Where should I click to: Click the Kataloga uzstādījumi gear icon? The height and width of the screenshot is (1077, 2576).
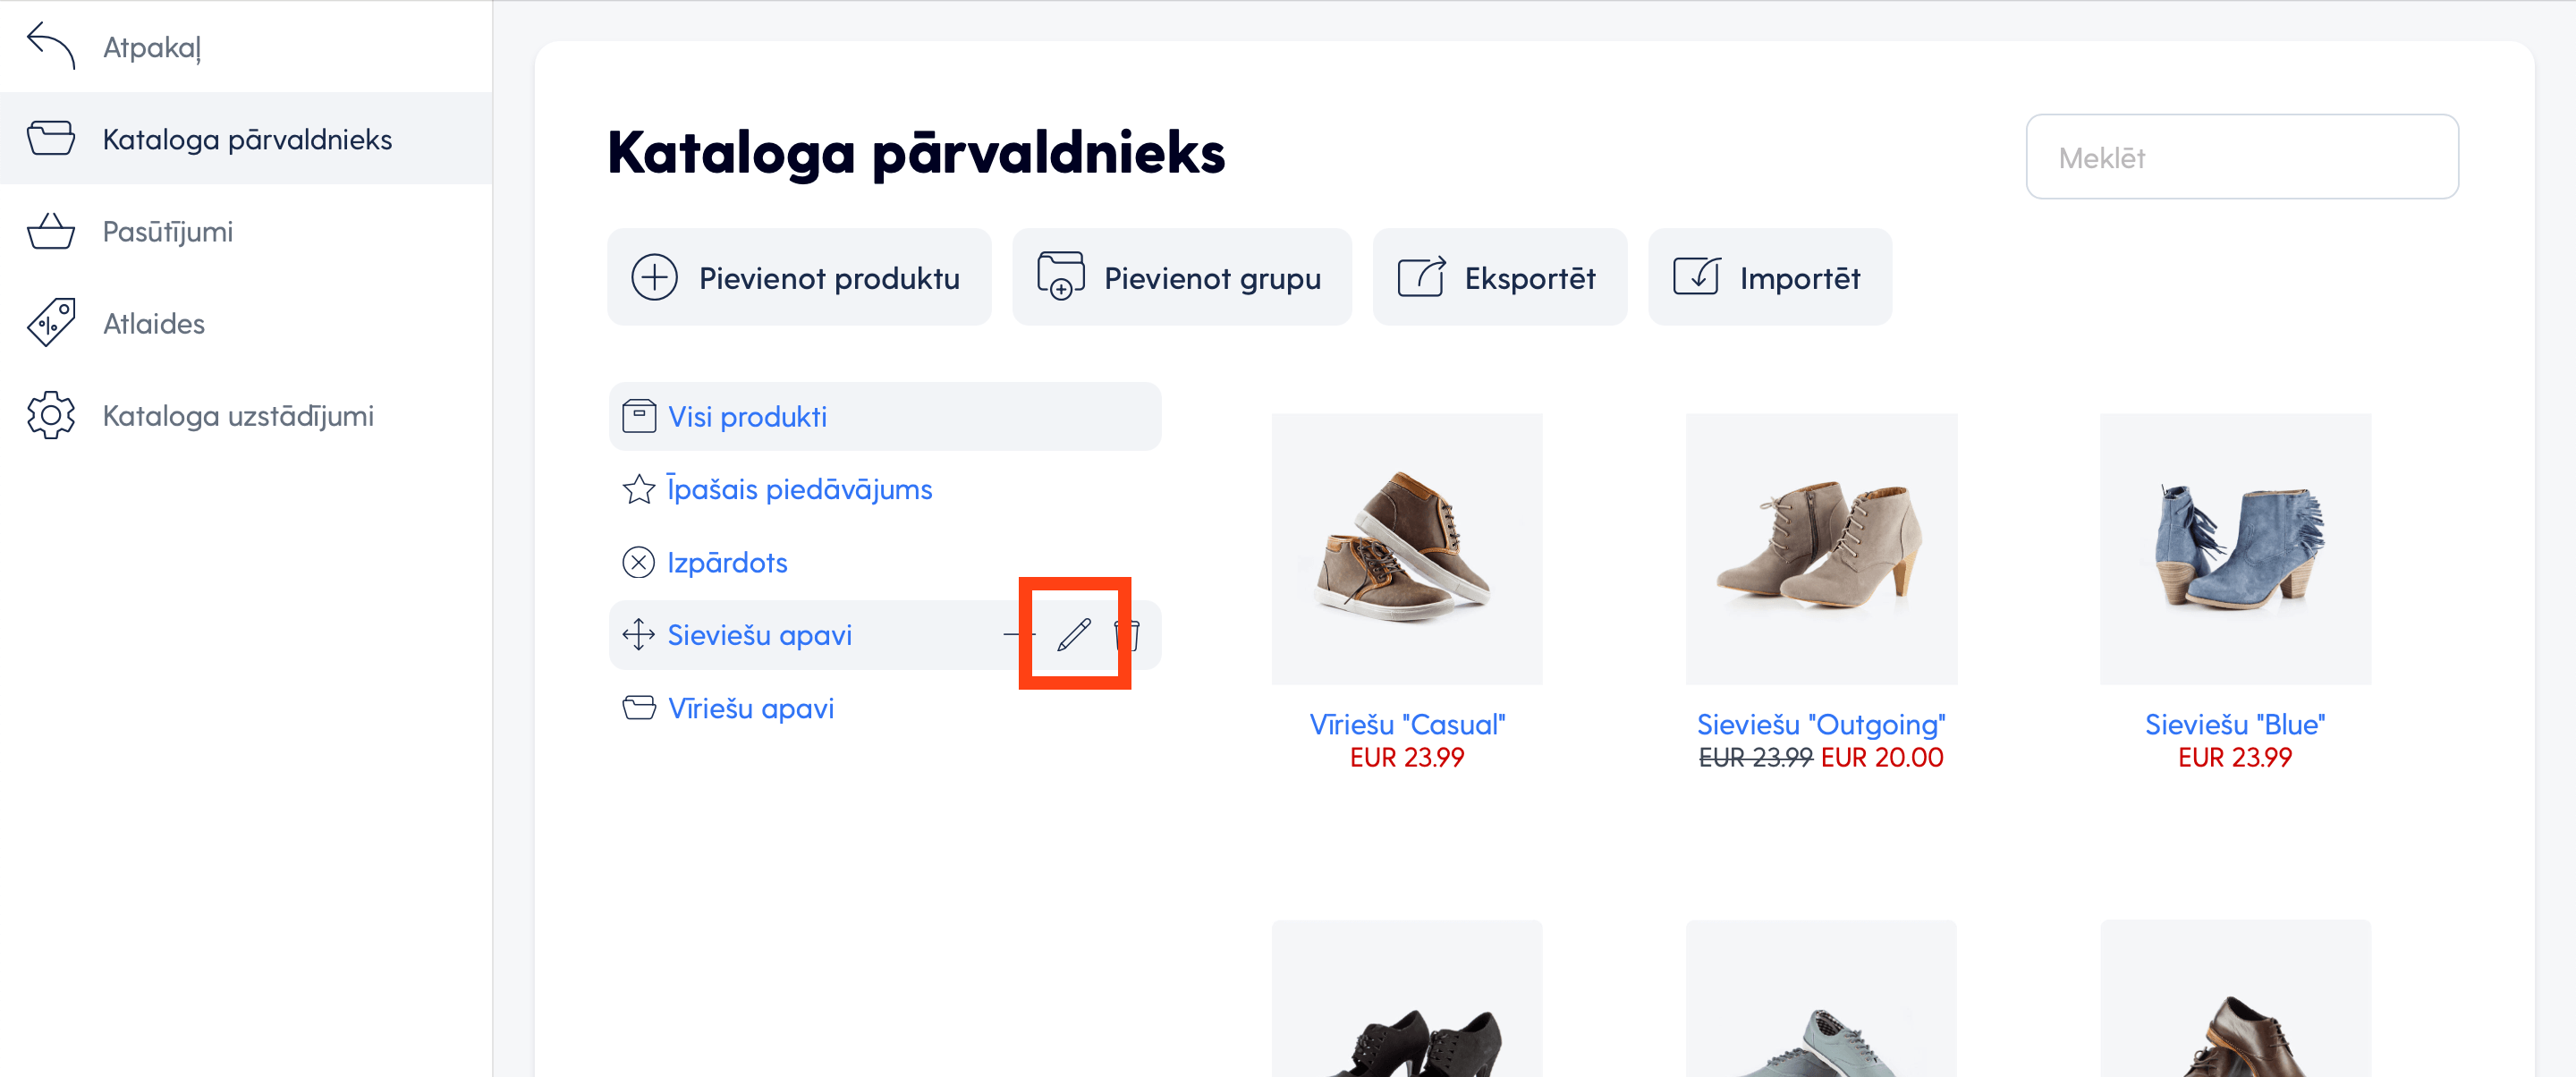(x=51, y=415)
